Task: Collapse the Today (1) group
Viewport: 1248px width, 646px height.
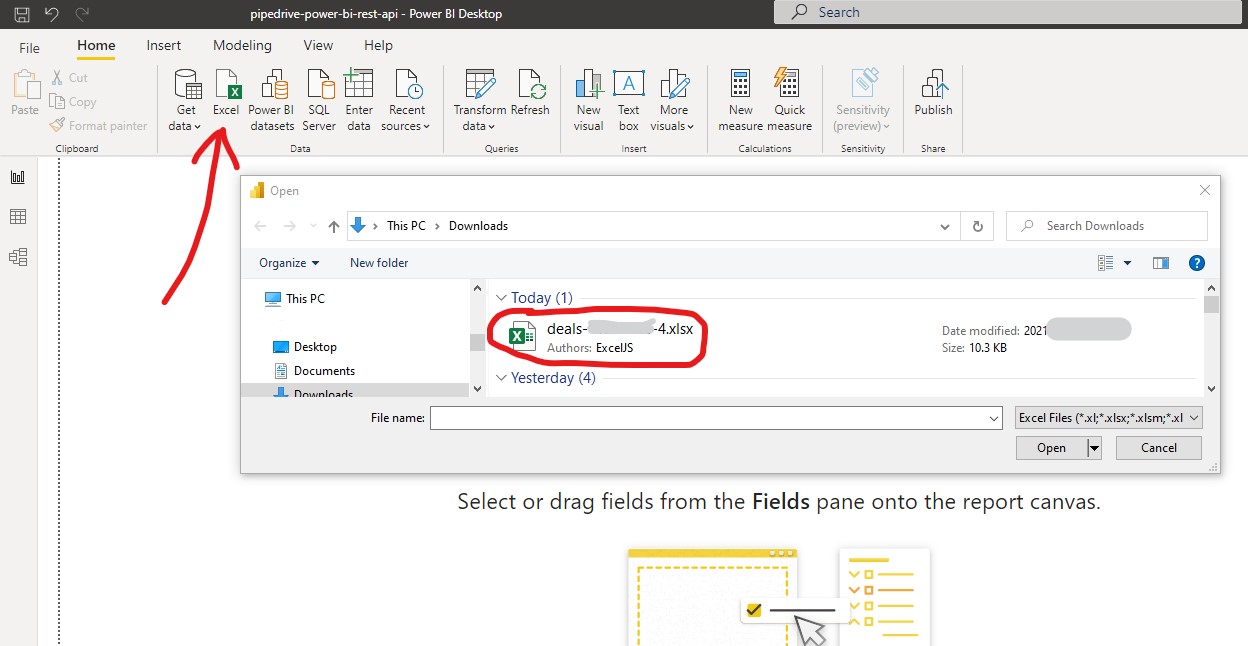Action: click(x=502, y=298)
